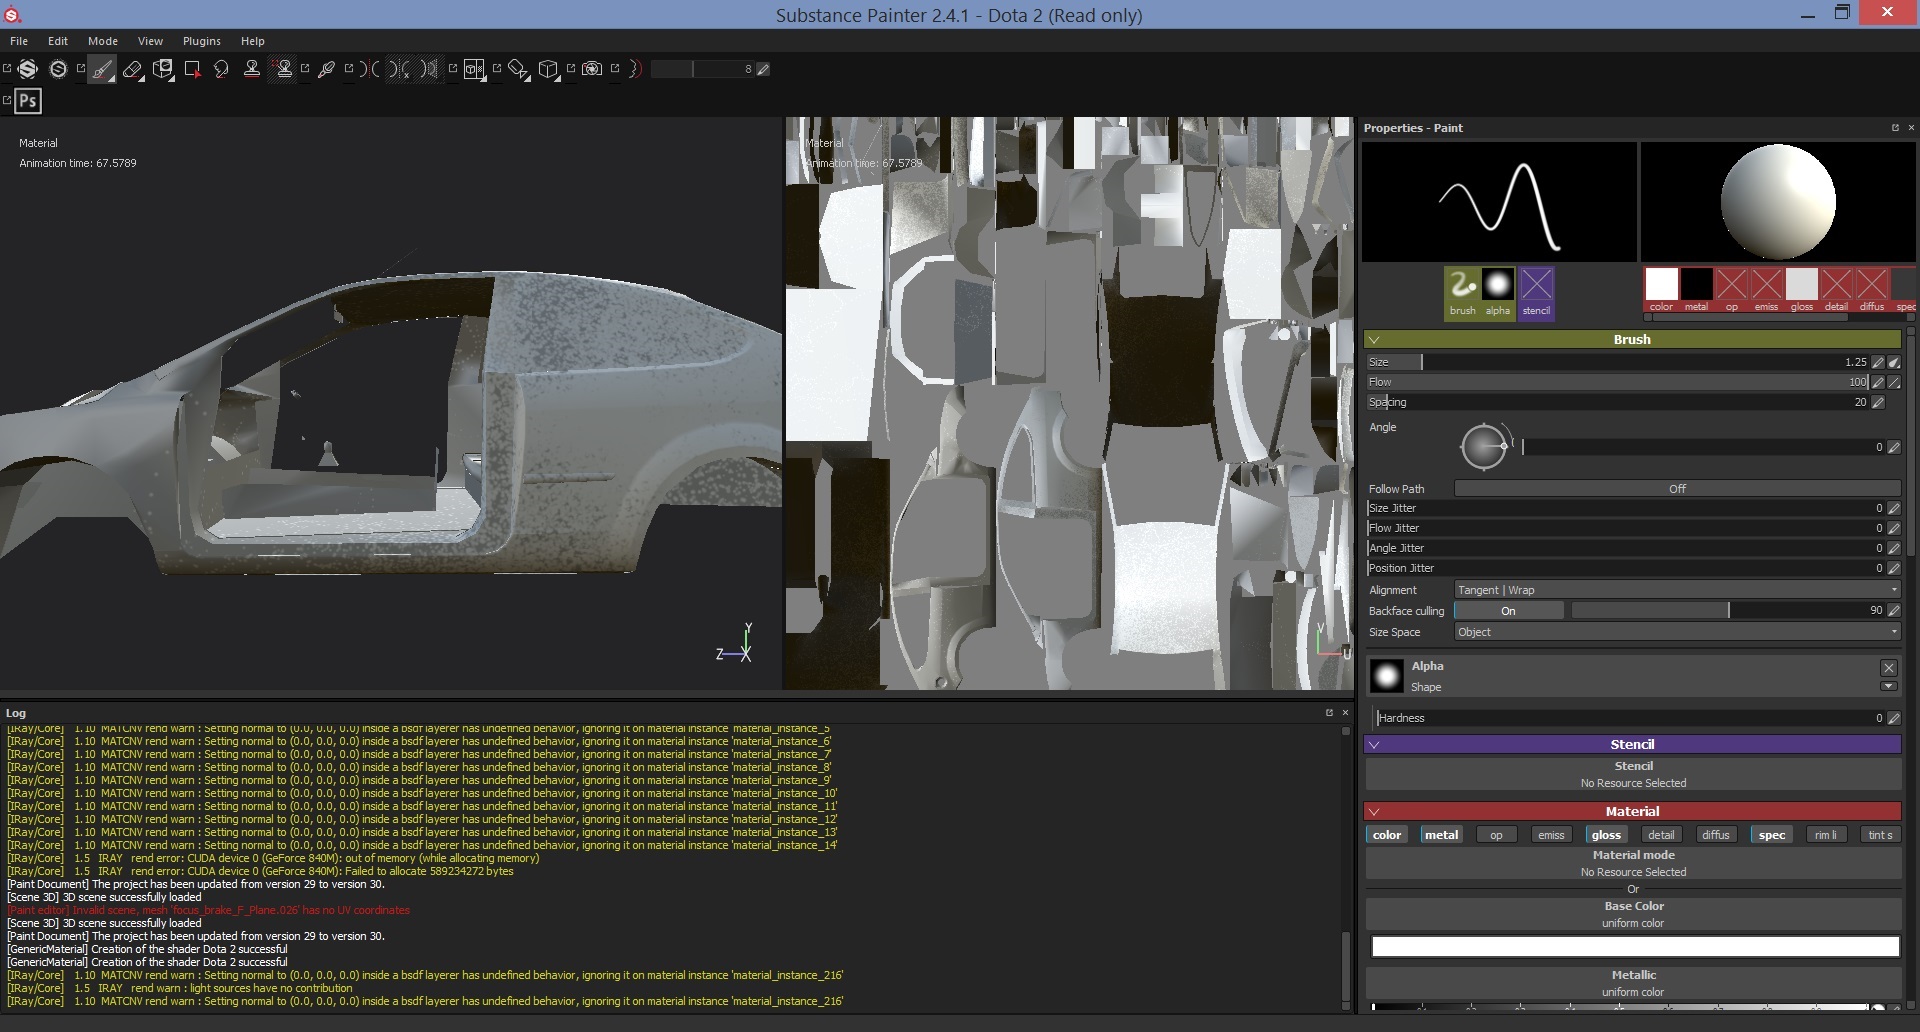The image size is (1920, 1032).
Task: Toggle the spec channel button
Action: coord(1771,835)
